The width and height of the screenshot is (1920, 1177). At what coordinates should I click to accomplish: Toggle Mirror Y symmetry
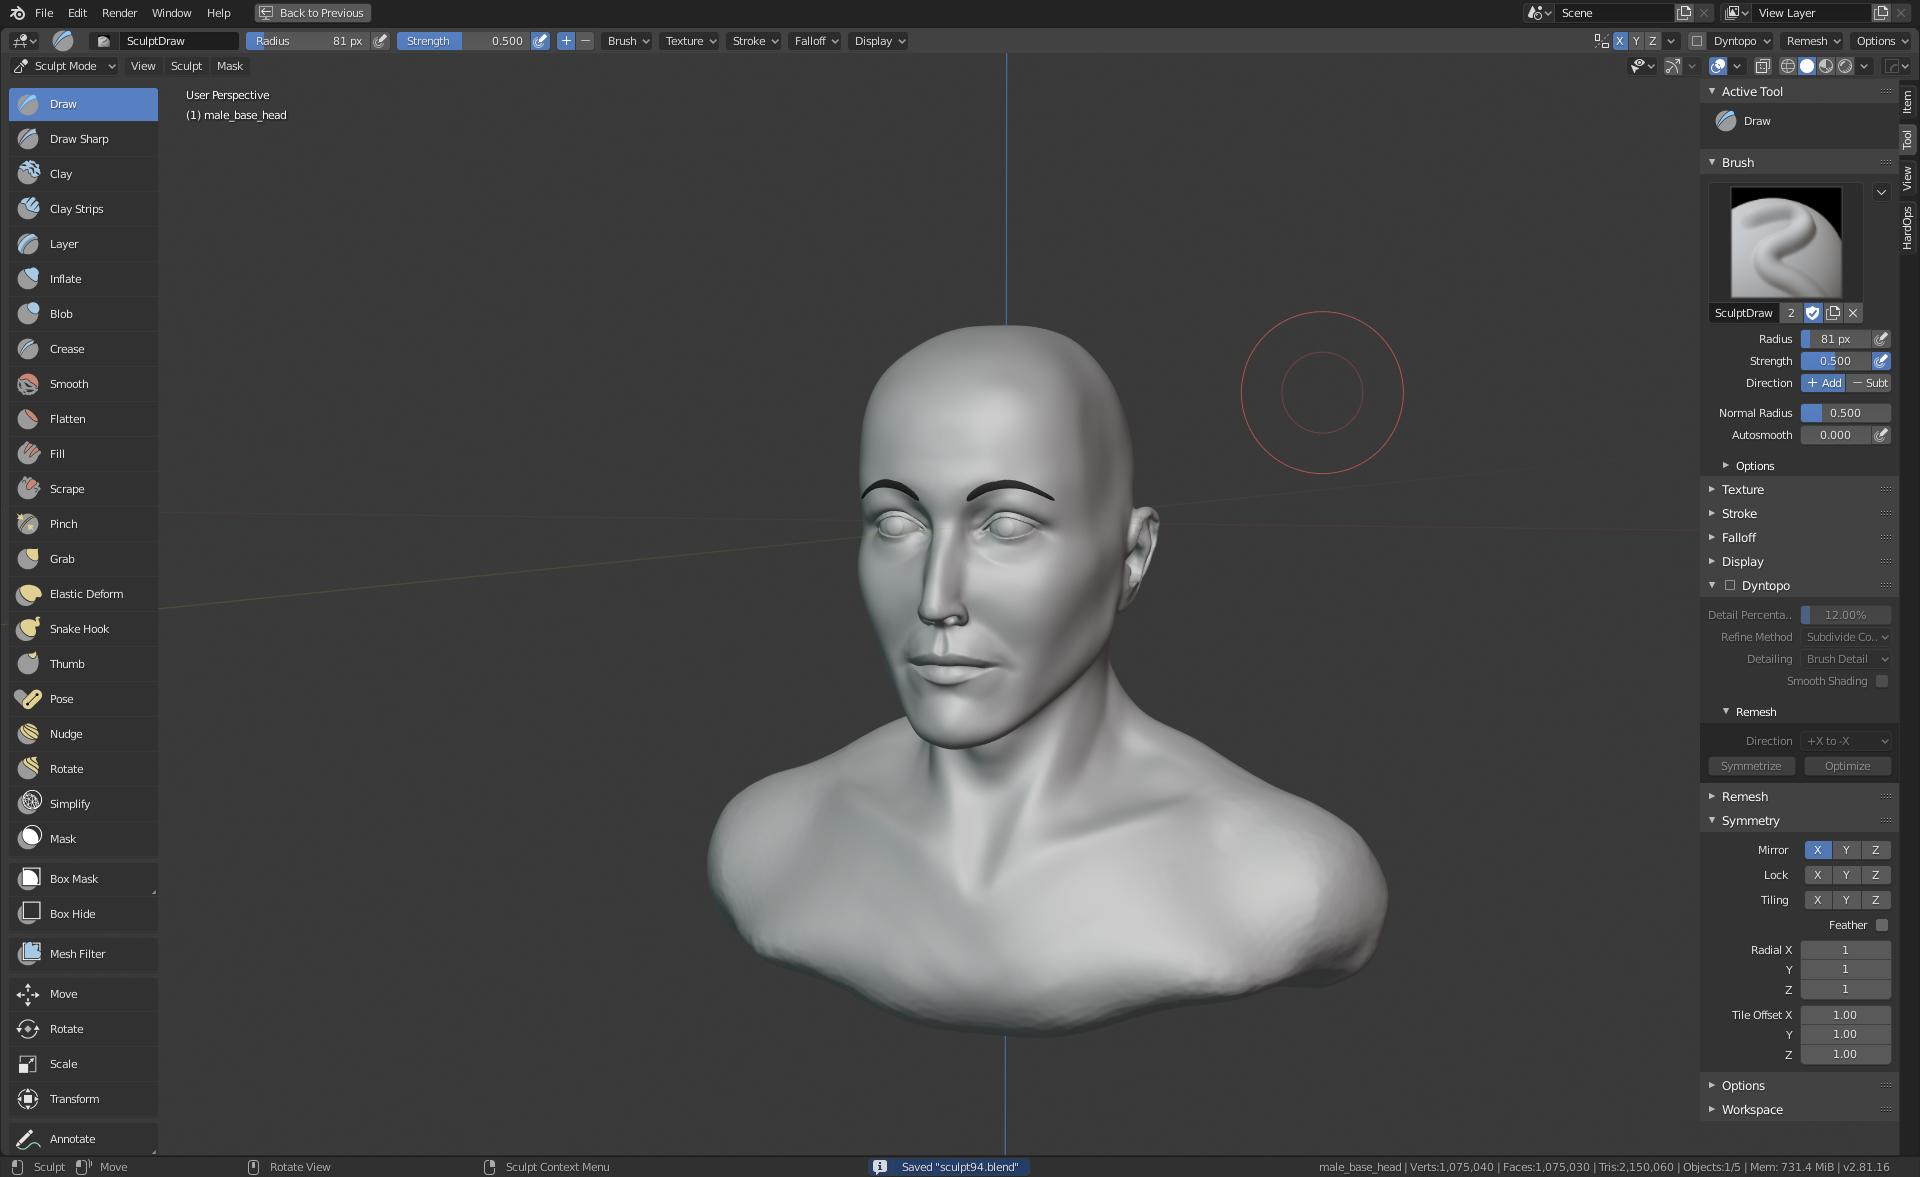[x=1846, y=850]
